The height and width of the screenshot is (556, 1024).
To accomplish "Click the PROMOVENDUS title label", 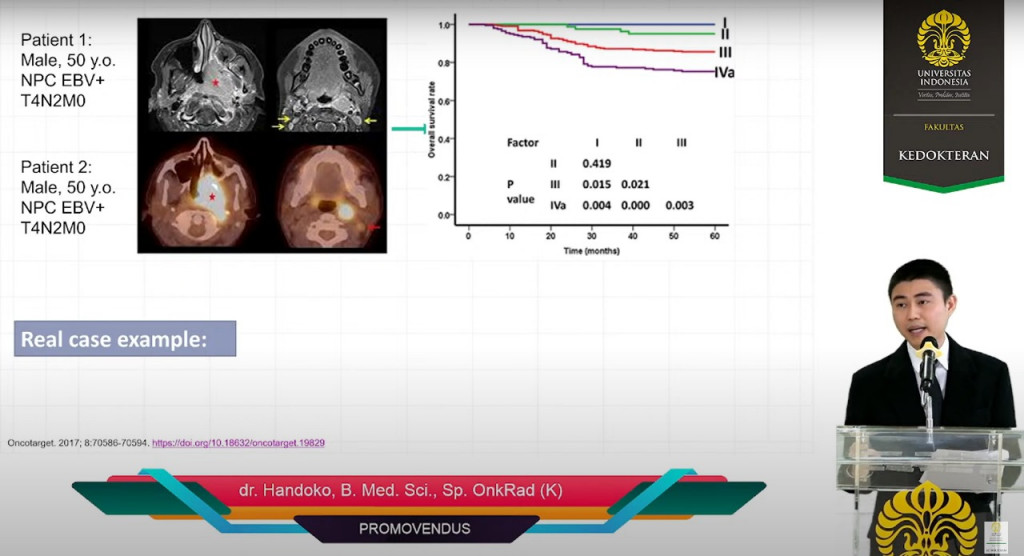I will click(x=414, y=528).
